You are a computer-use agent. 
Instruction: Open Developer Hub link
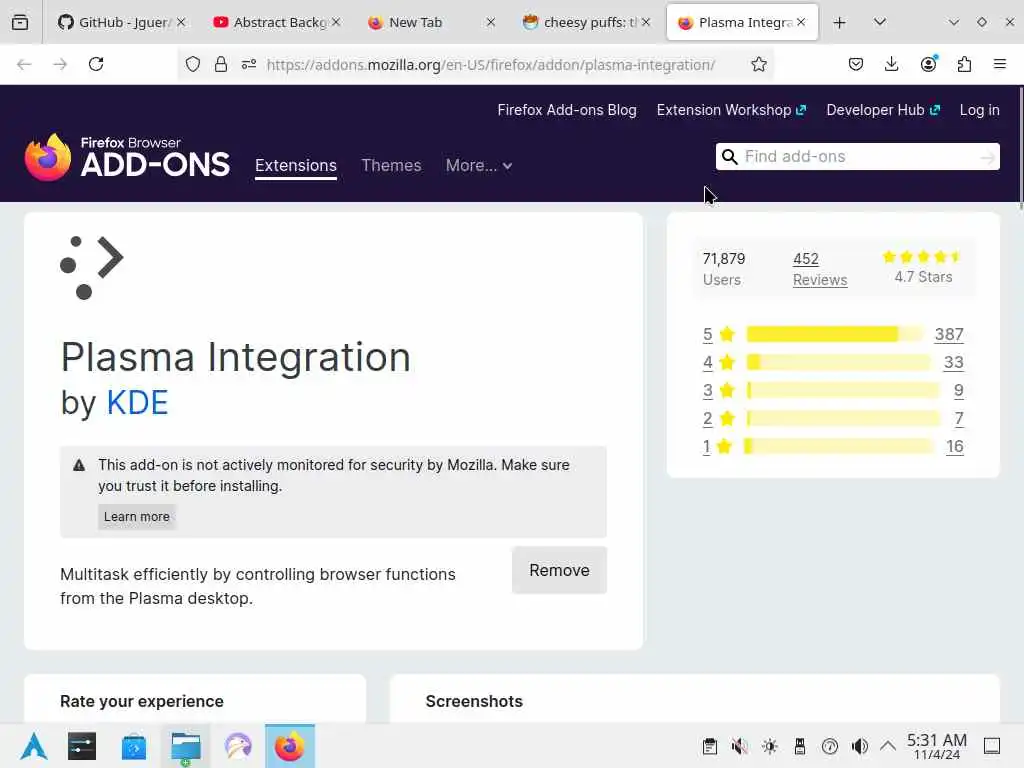pyautogui.click(x=883, y=110)
